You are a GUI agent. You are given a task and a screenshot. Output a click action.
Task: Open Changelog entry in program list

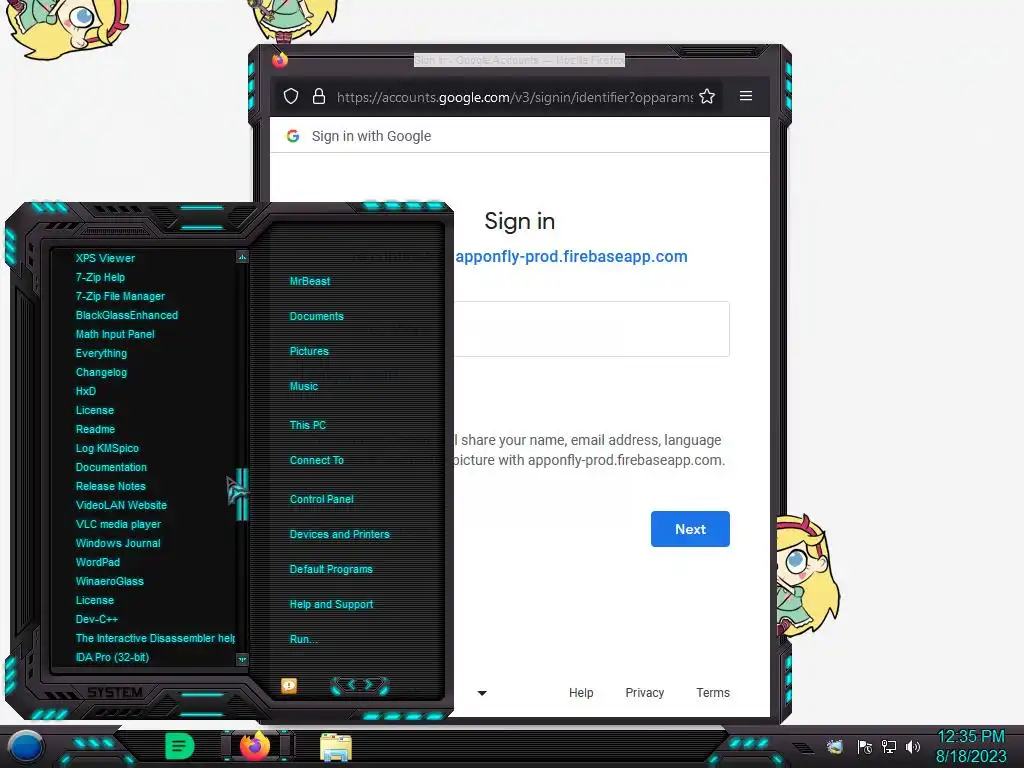click(101, 372)
